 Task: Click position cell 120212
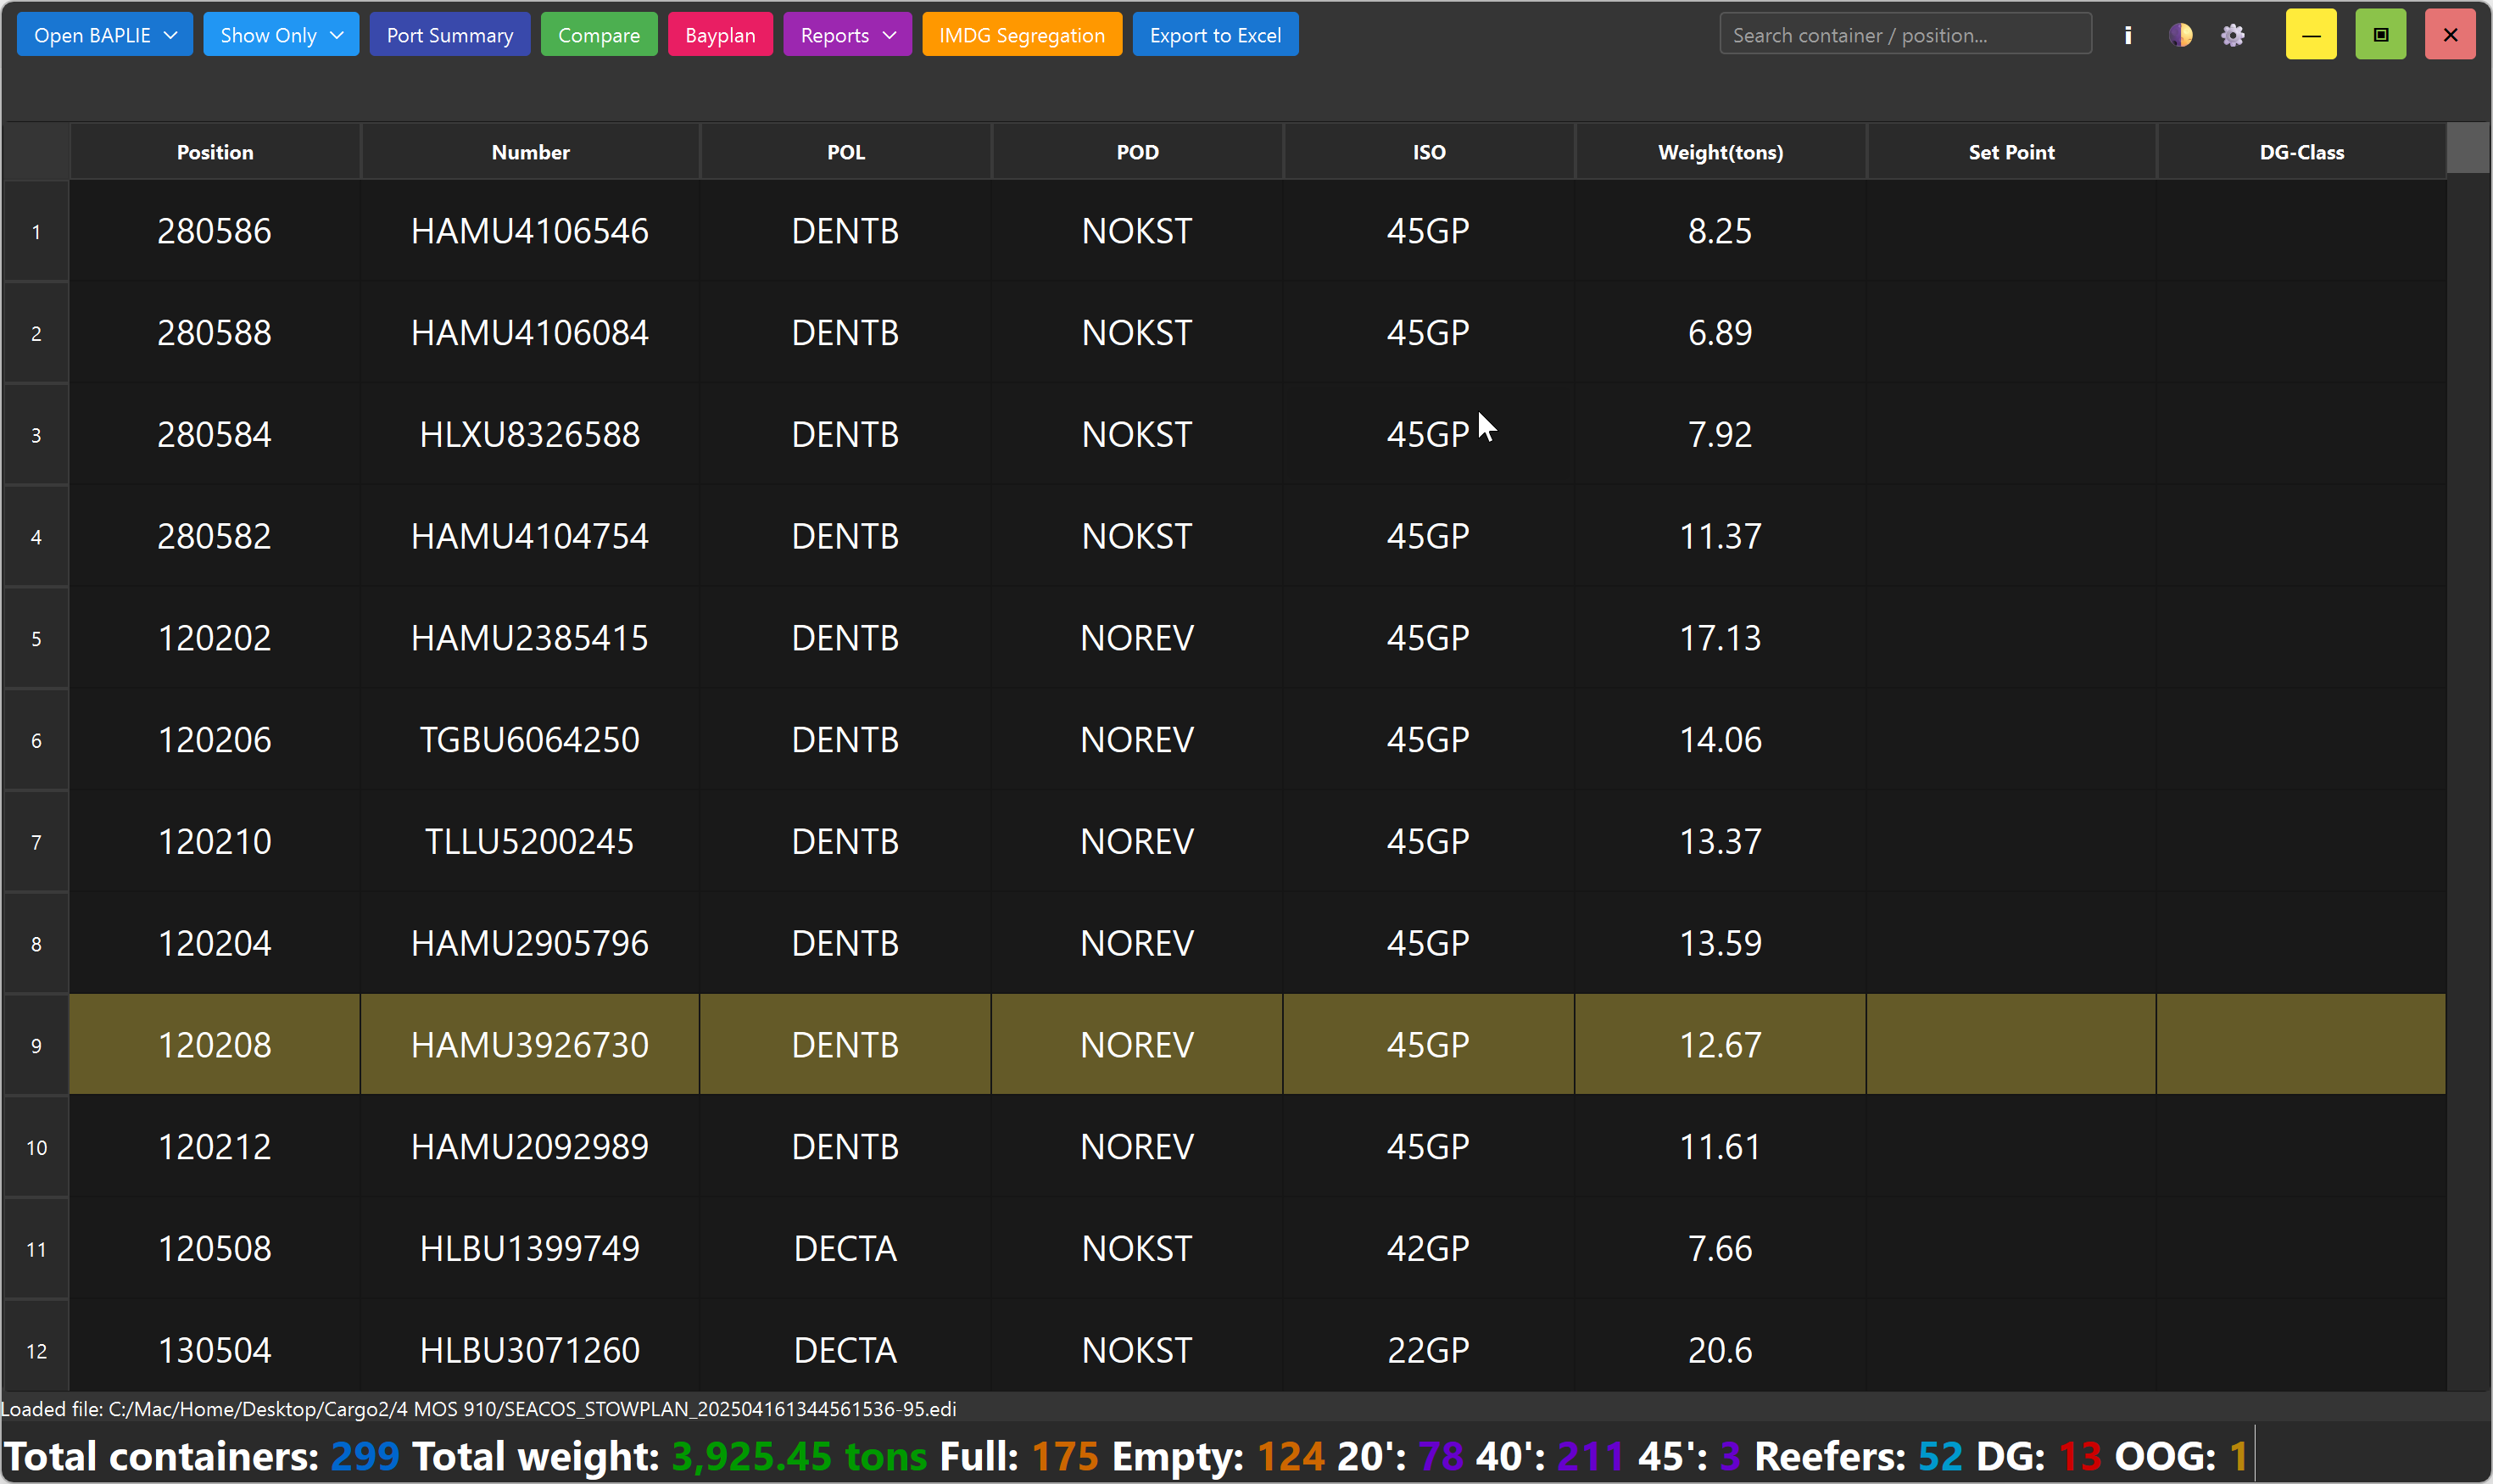pyautogui.click(x=215, y=1146)
